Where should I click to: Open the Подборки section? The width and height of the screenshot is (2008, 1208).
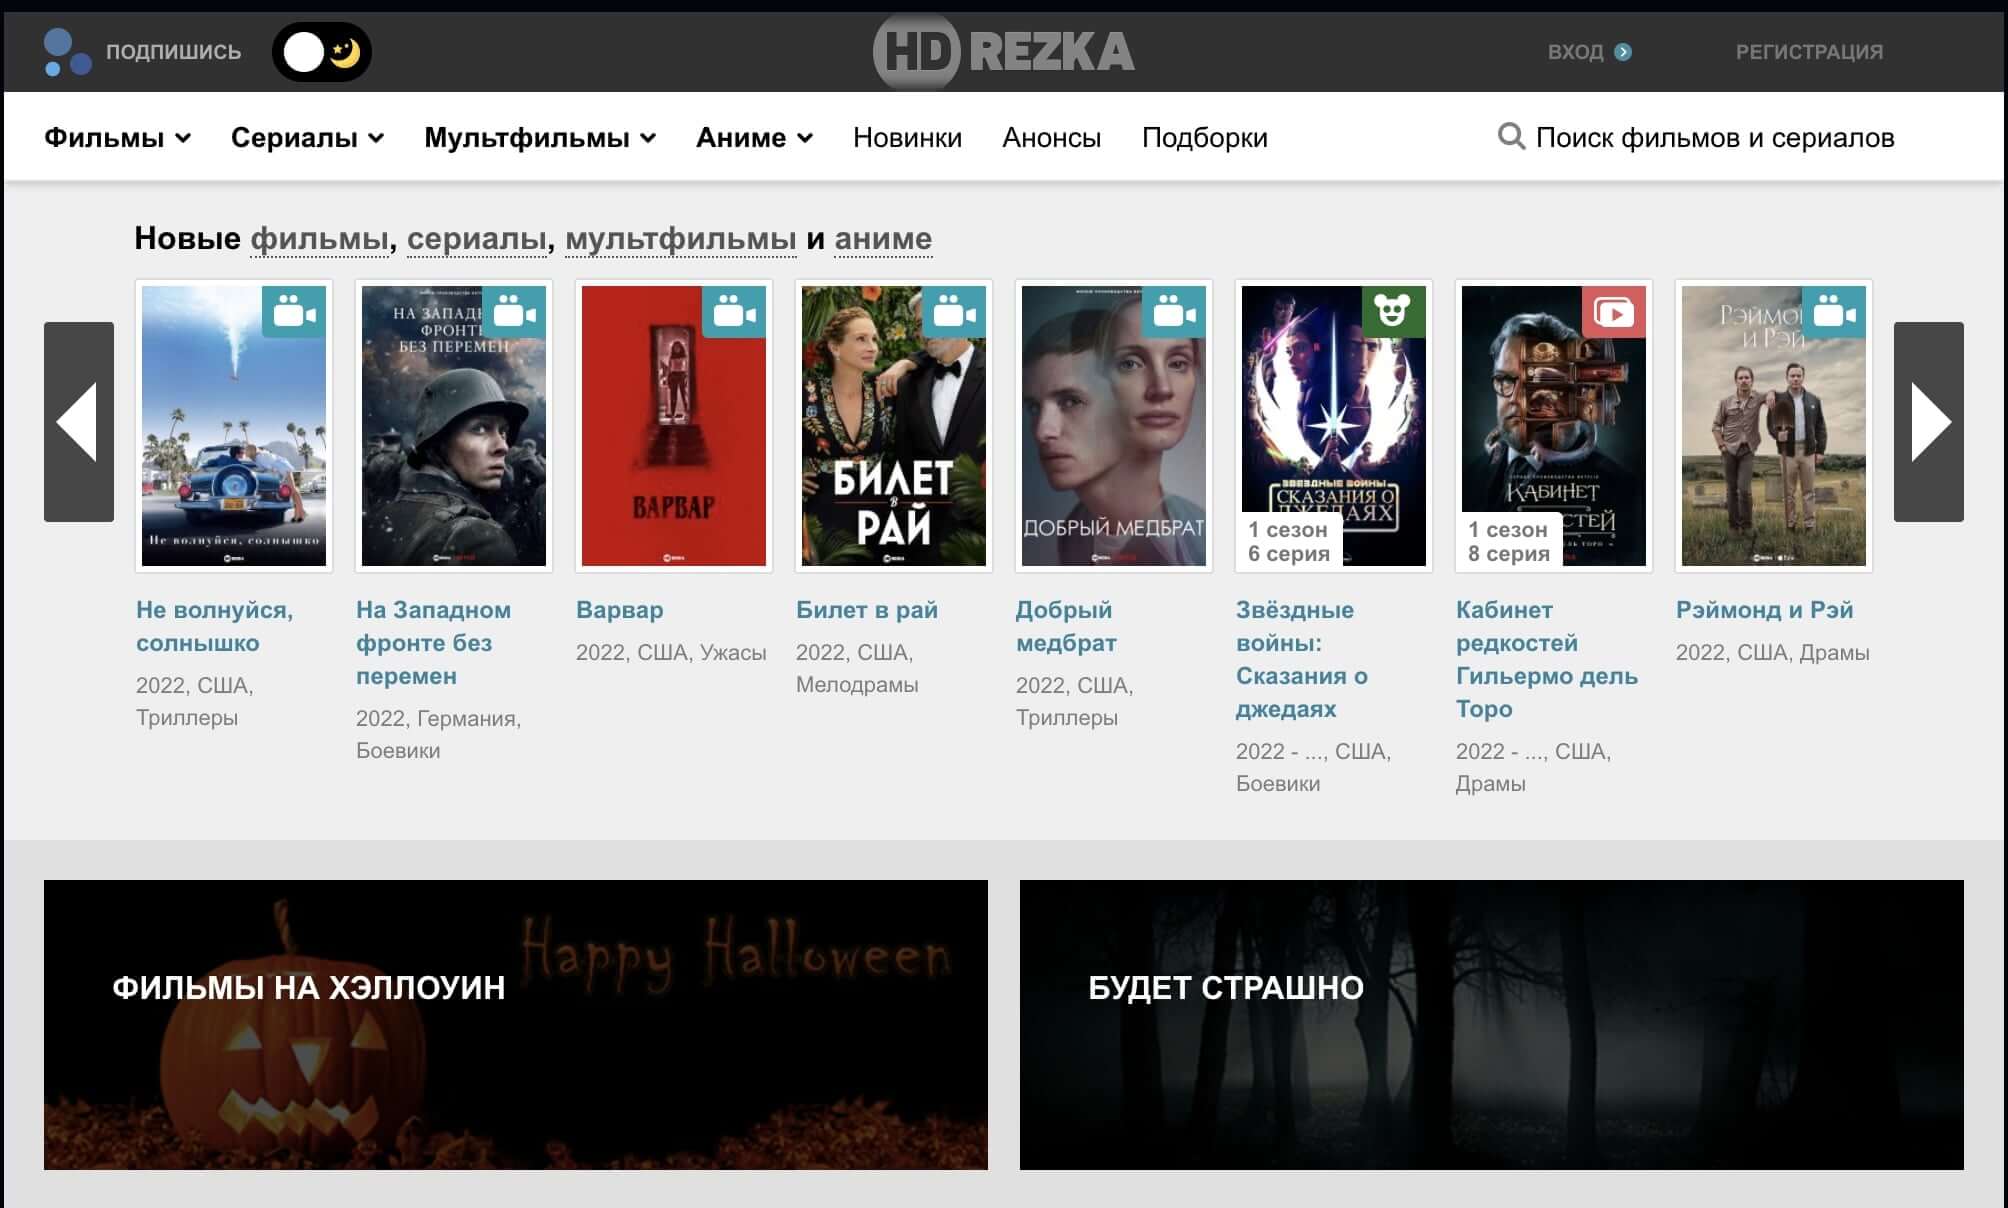point(1204,137)
